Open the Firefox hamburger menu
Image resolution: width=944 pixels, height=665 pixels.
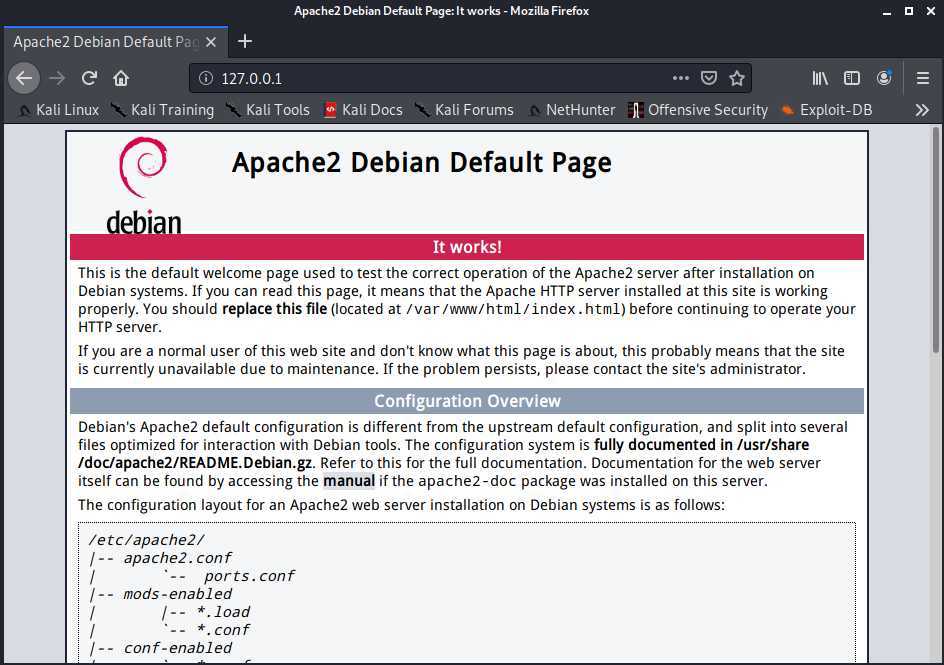(922, 78)
